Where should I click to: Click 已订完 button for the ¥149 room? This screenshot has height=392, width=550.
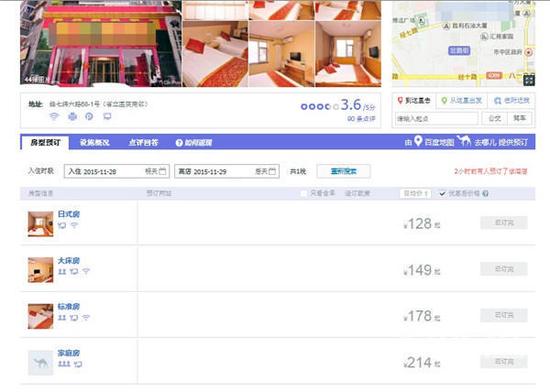(504, 269)
